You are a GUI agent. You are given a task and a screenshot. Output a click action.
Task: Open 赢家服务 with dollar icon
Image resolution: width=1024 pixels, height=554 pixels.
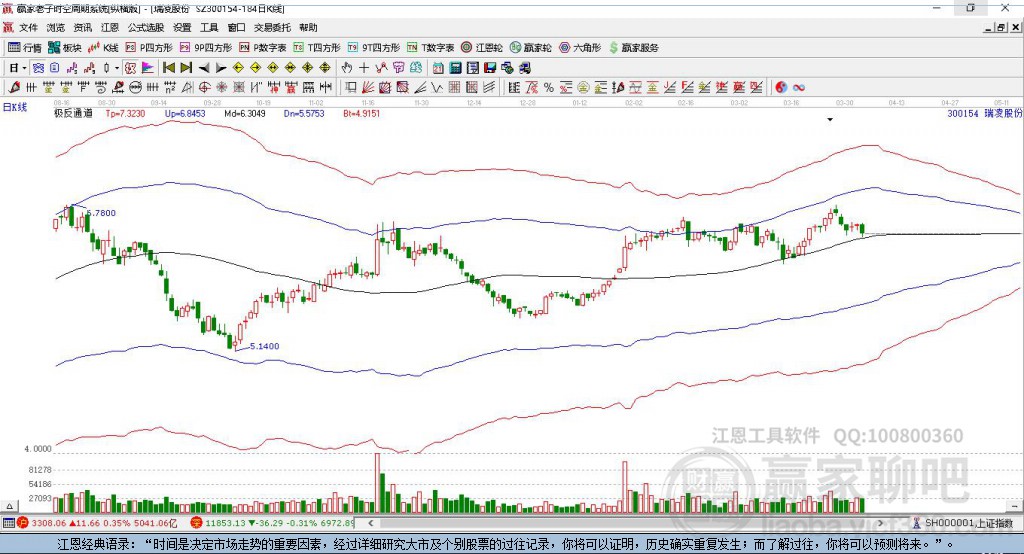click(634, 48)
